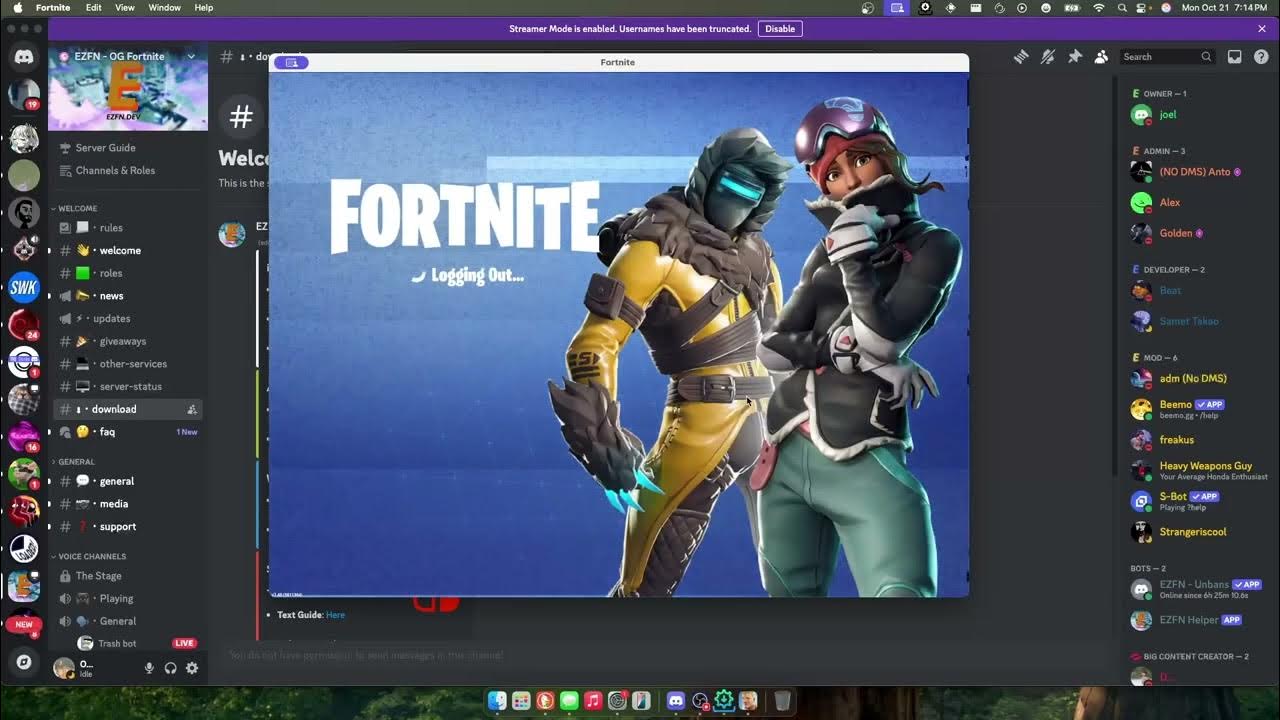1280x720 pixels.
Task: Click Spotlight search icon in menu bar
Action: [x=1122, y=7]
